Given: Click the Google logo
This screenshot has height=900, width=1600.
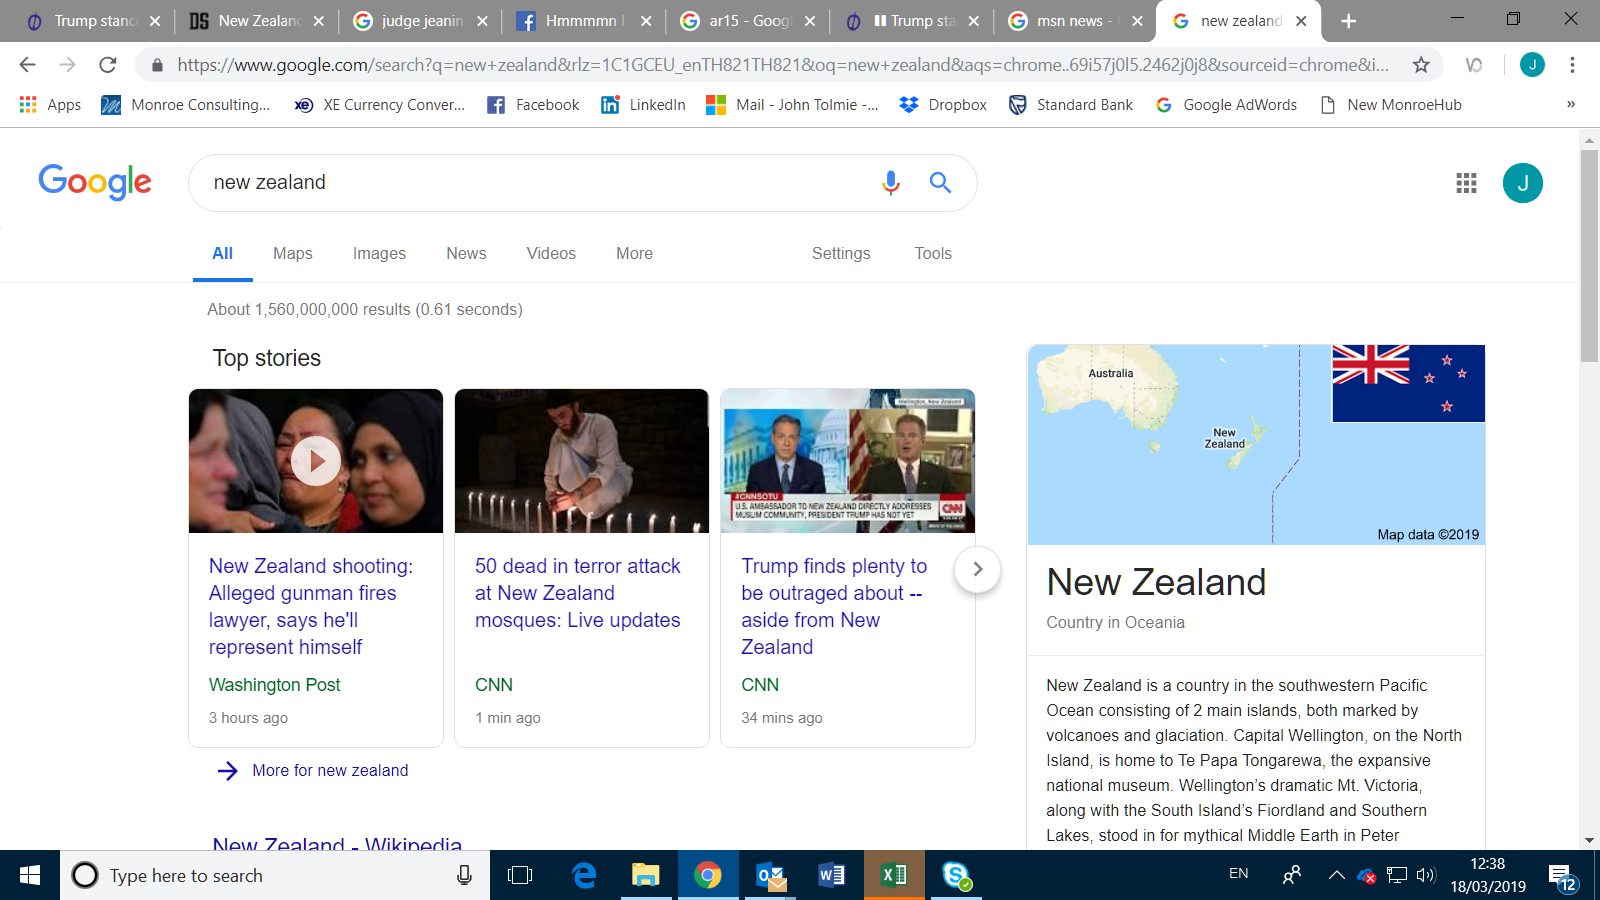Looking at the screenshot, I should click(95, 182).
